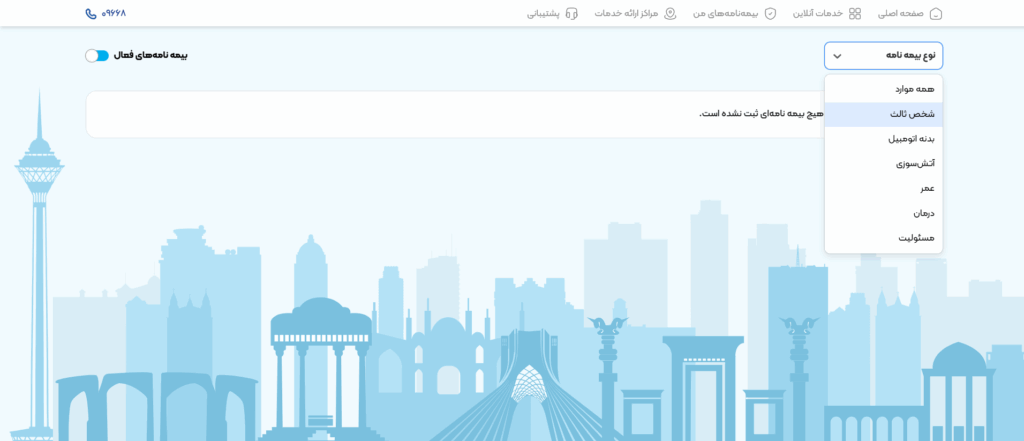Pick بدنه اتومبیل insurance option
1024x441 pixels.
910,139
